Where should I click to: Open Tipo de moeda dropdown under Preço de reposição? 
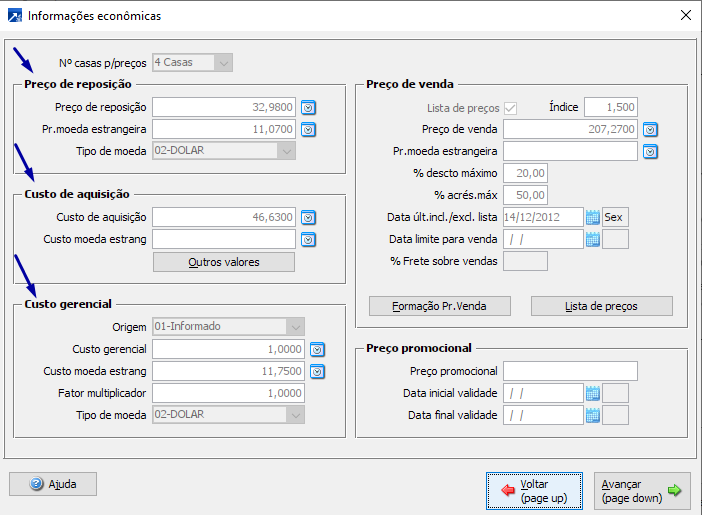pyautogui.click(x=287, y=151)
